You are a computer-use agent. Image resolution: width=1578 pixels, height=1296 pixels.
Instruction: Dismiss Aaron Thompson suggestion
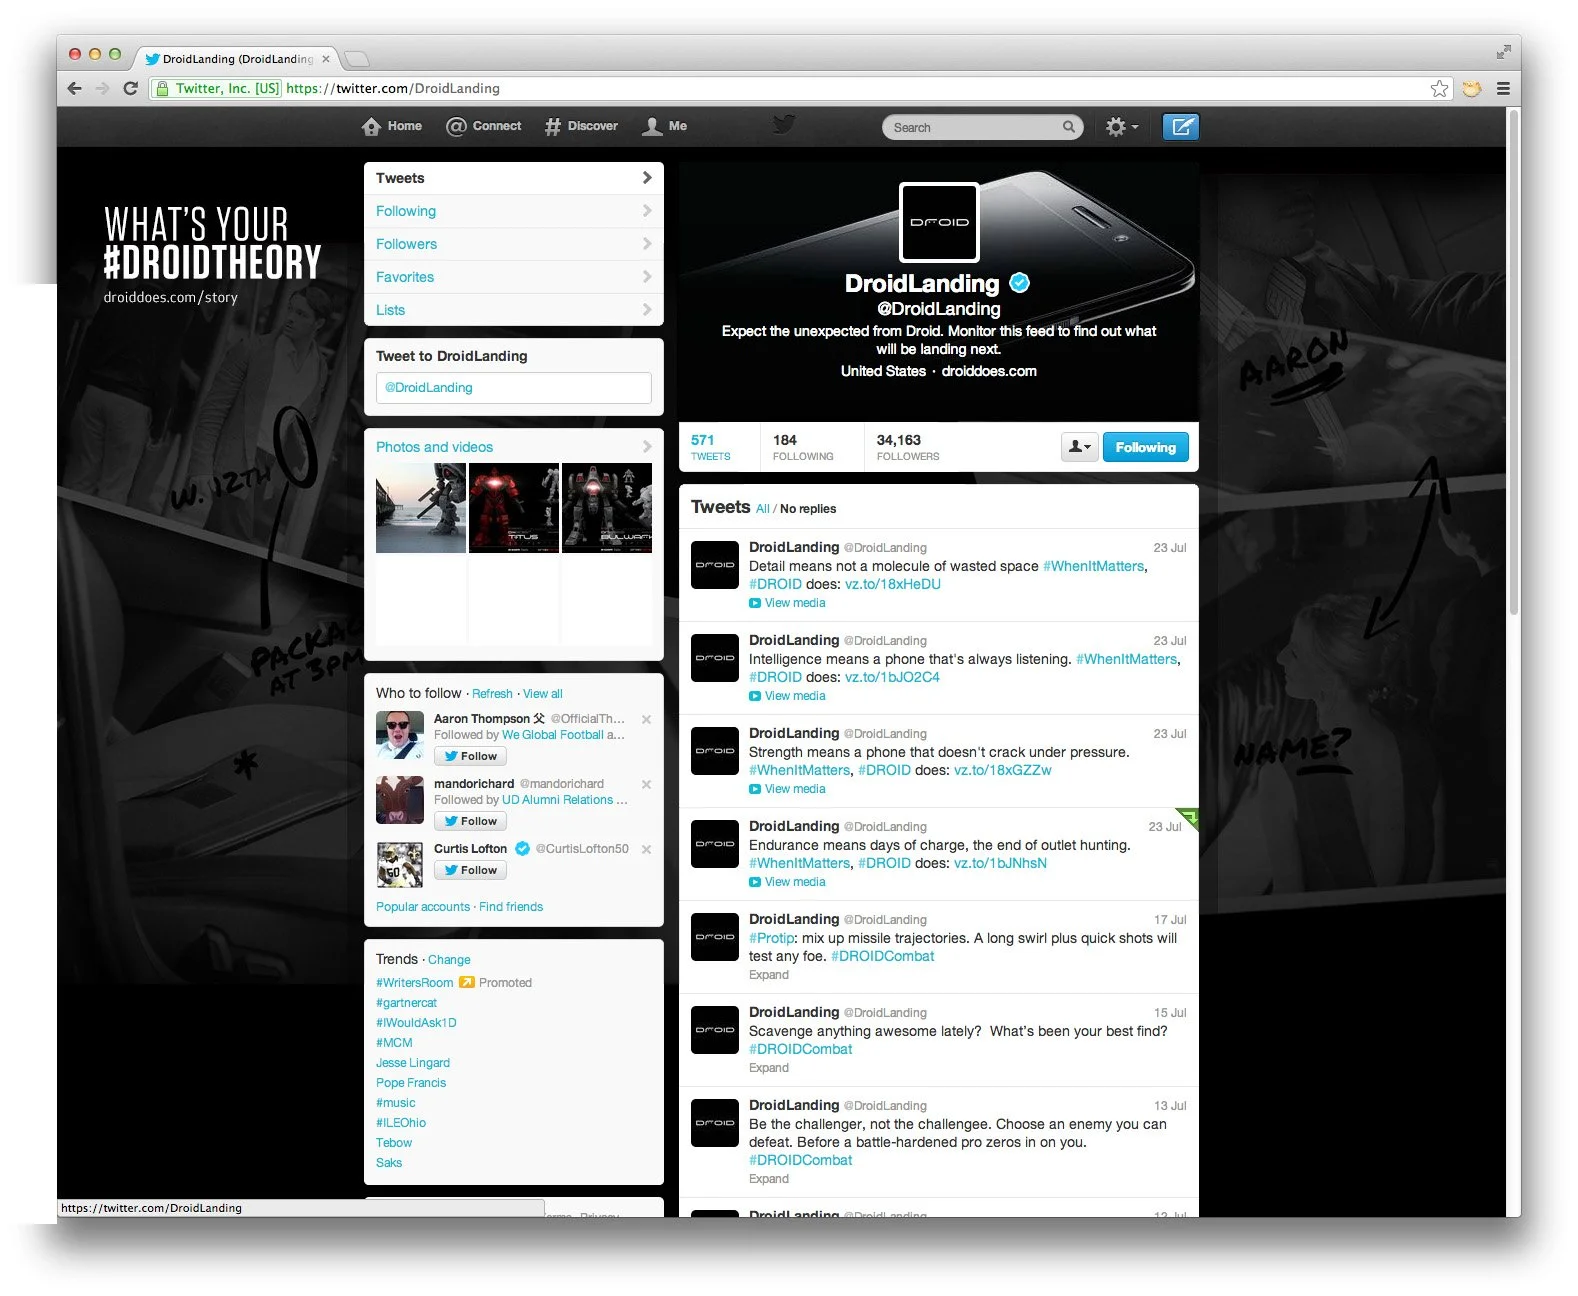tap(647, 719)
